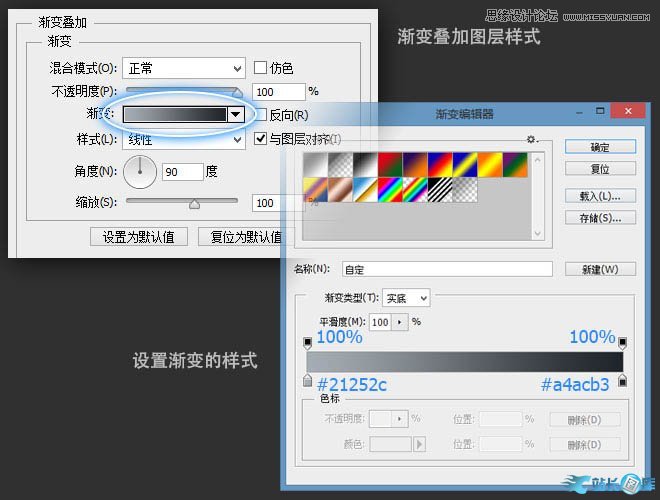Select the right color stop below gradient bar
The image size is (660, 500).
623,381
